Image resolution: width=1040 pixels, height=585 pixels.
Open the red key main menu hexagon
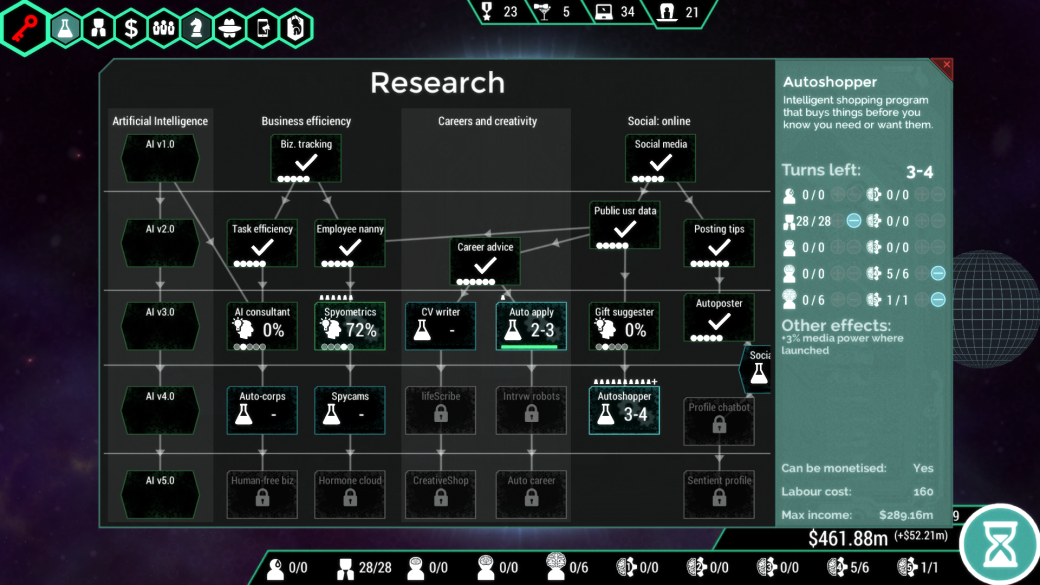click(25, 28)
